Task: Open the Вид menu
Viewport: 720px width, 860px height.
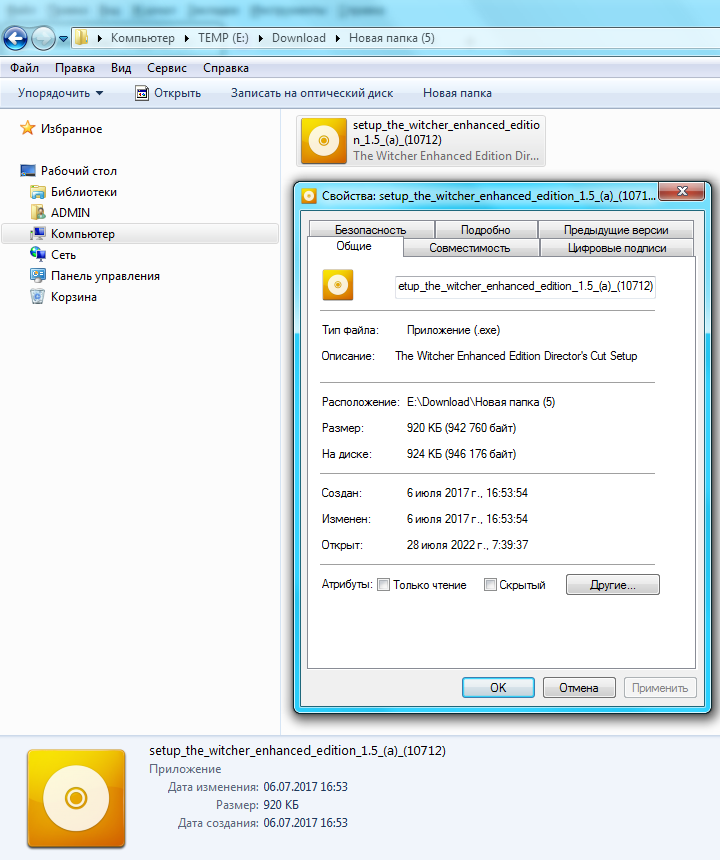Action: click(x=121, y=68)
